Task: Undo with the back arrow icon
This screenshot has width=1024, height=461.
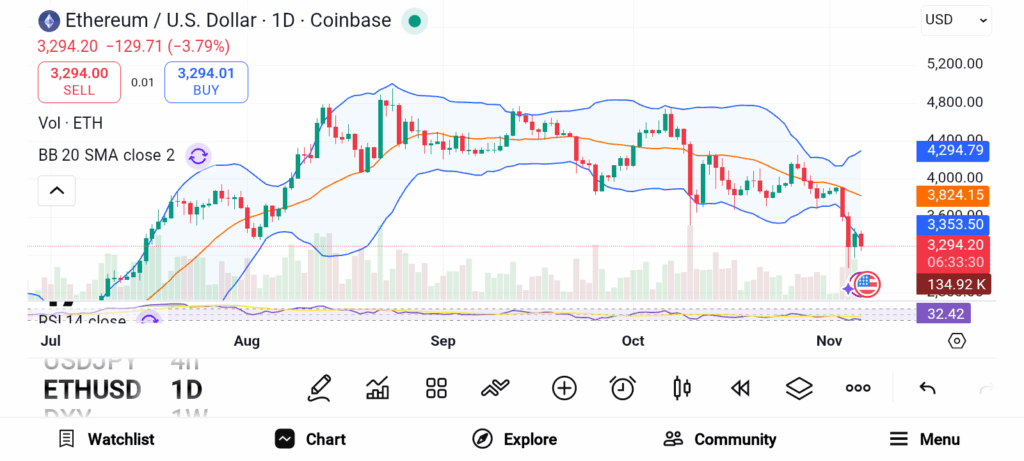Action: click(927, 388)
